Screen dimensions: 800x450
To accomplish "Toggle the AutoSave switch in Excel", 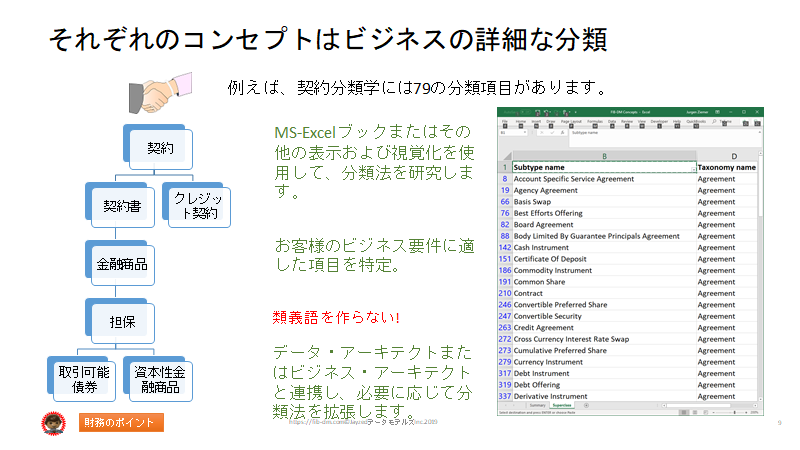I will pyautogui.click(x=526, y=112).
